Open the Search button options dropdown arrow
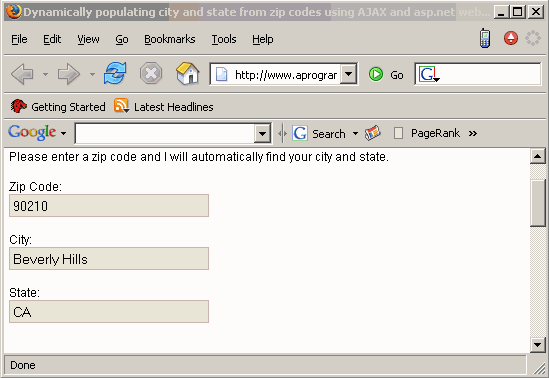The height and width of the screenshot is (378, 549). (x=355, y=133)
